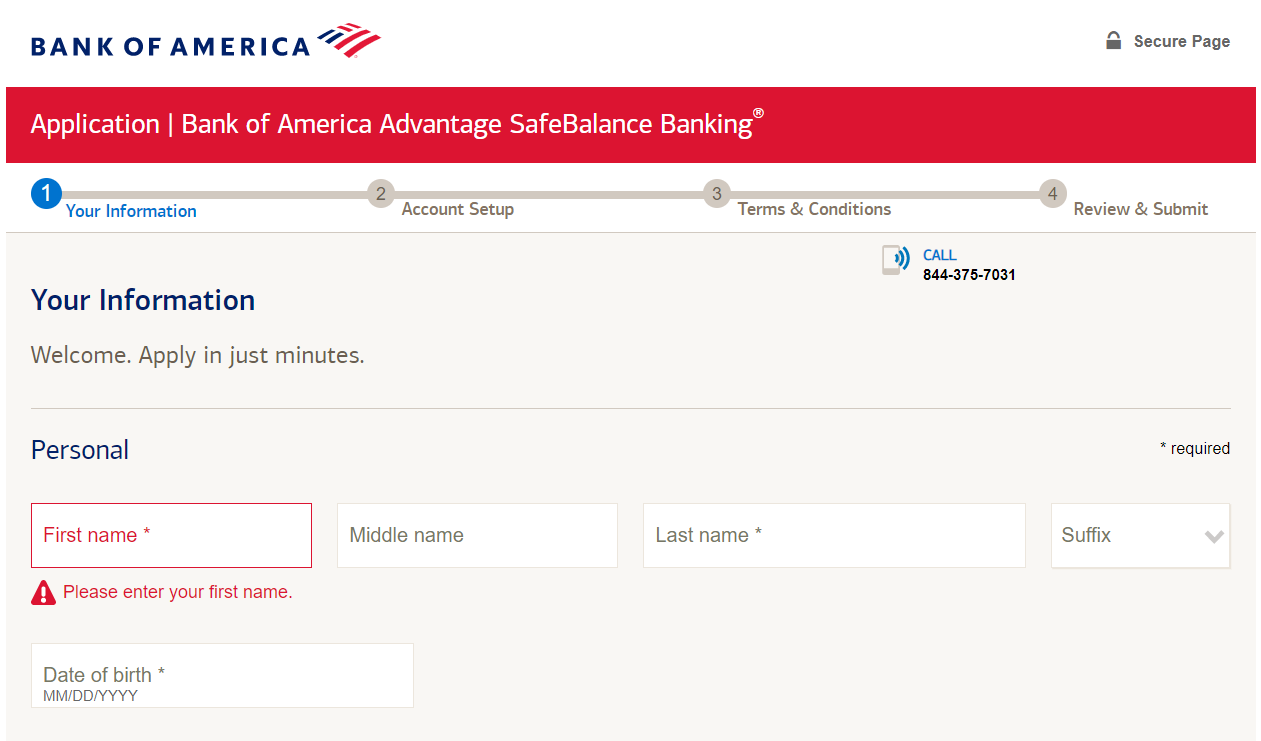Focus the First name field
Screen dimensions: 1261x741
point(171,535)
